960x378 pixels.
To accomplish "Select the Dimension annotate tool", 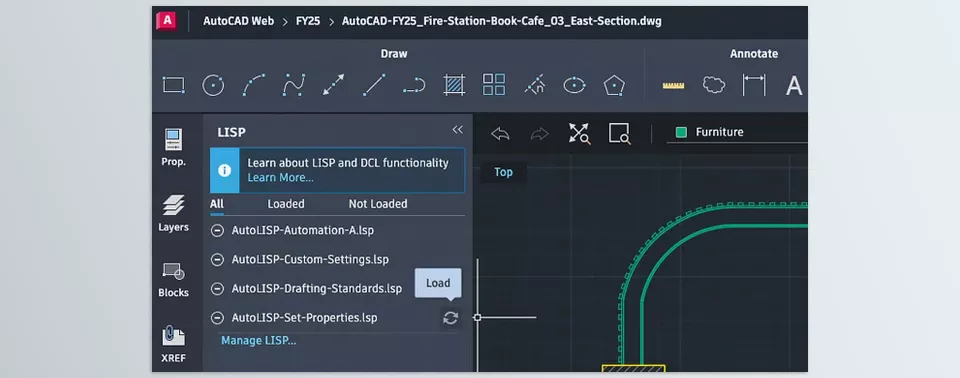I will pos(754,85).
